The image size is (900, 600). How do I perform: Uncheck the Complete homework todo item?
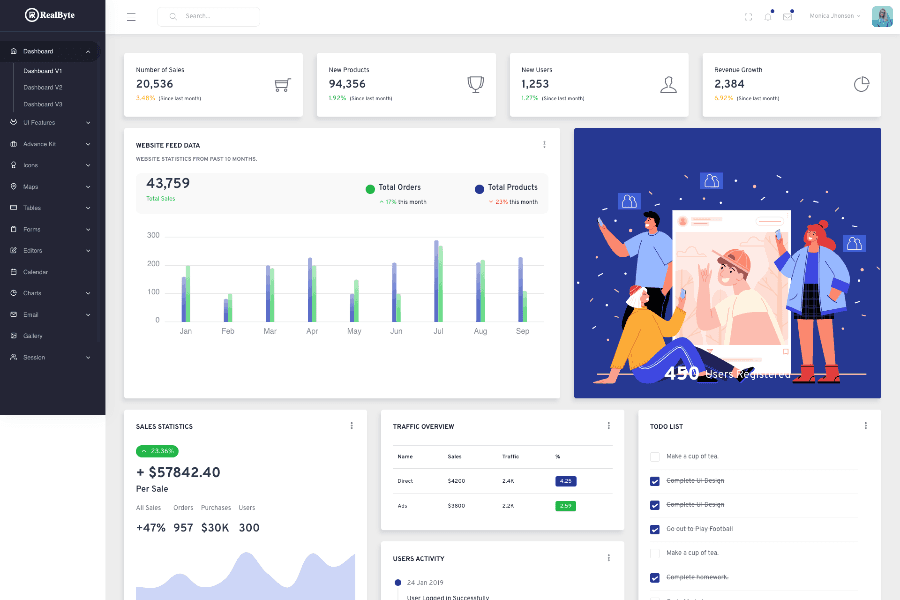click(654, 577)
